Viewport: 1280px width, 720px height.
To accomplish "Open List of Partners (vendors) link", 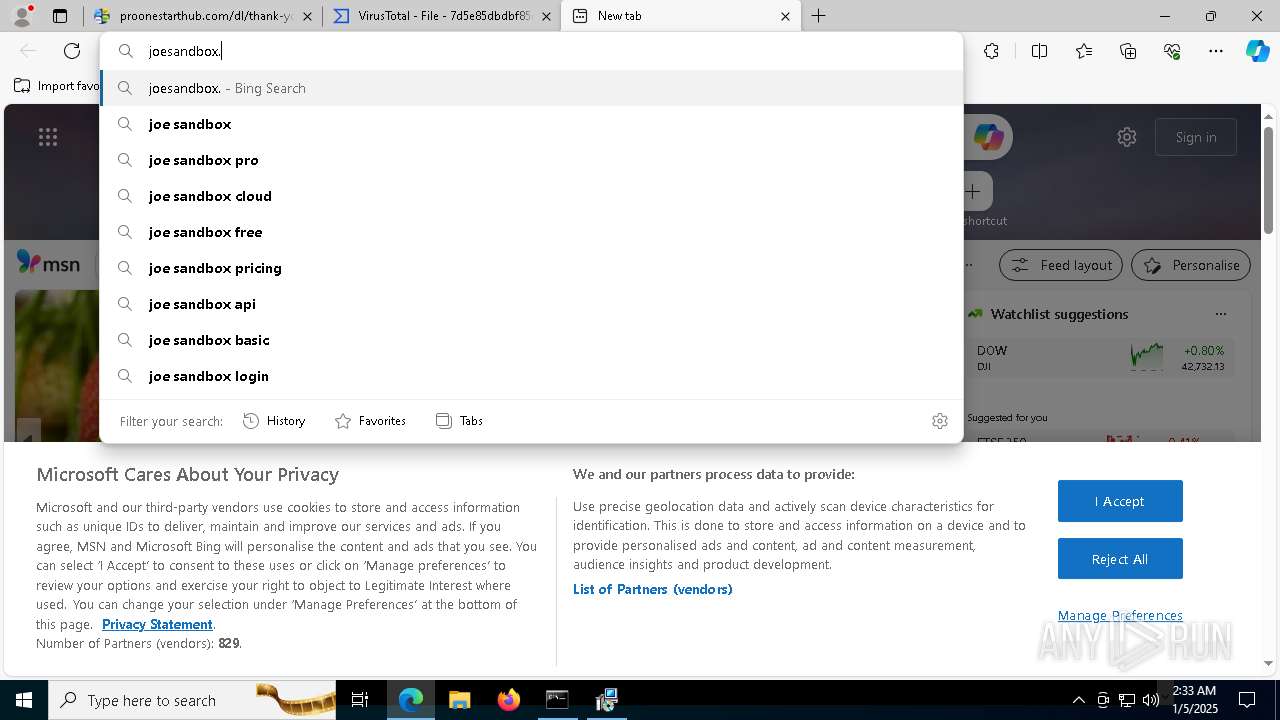I will click(x=653, y=589).
